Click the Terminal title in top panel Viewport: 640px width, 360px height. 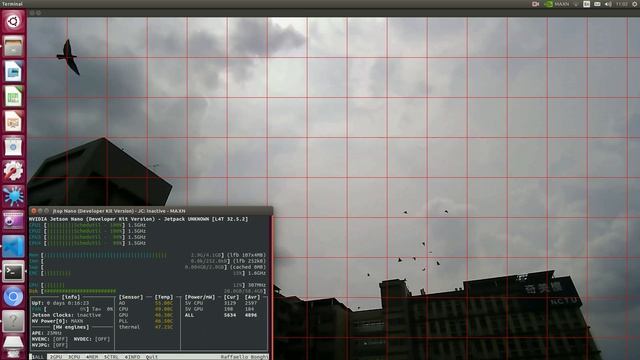12,4
